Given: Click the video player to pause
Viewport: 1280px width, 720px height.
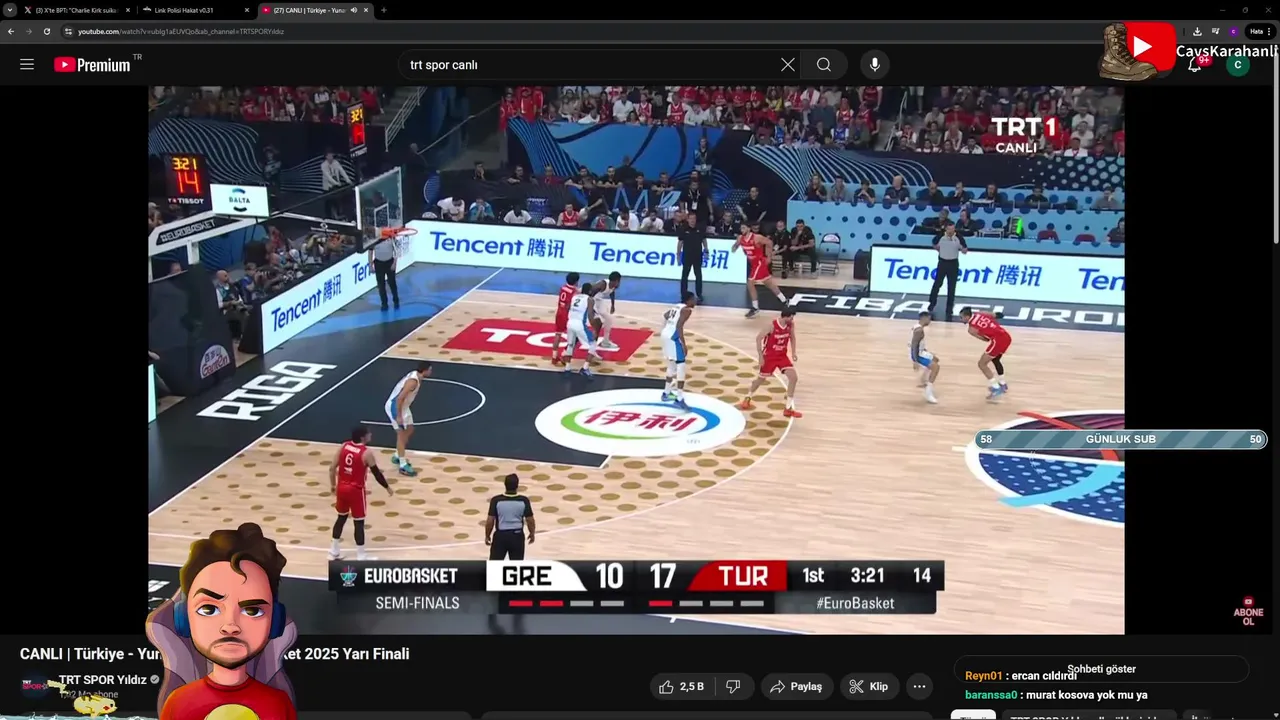Looking at the screenshot, I should [636, 360].
